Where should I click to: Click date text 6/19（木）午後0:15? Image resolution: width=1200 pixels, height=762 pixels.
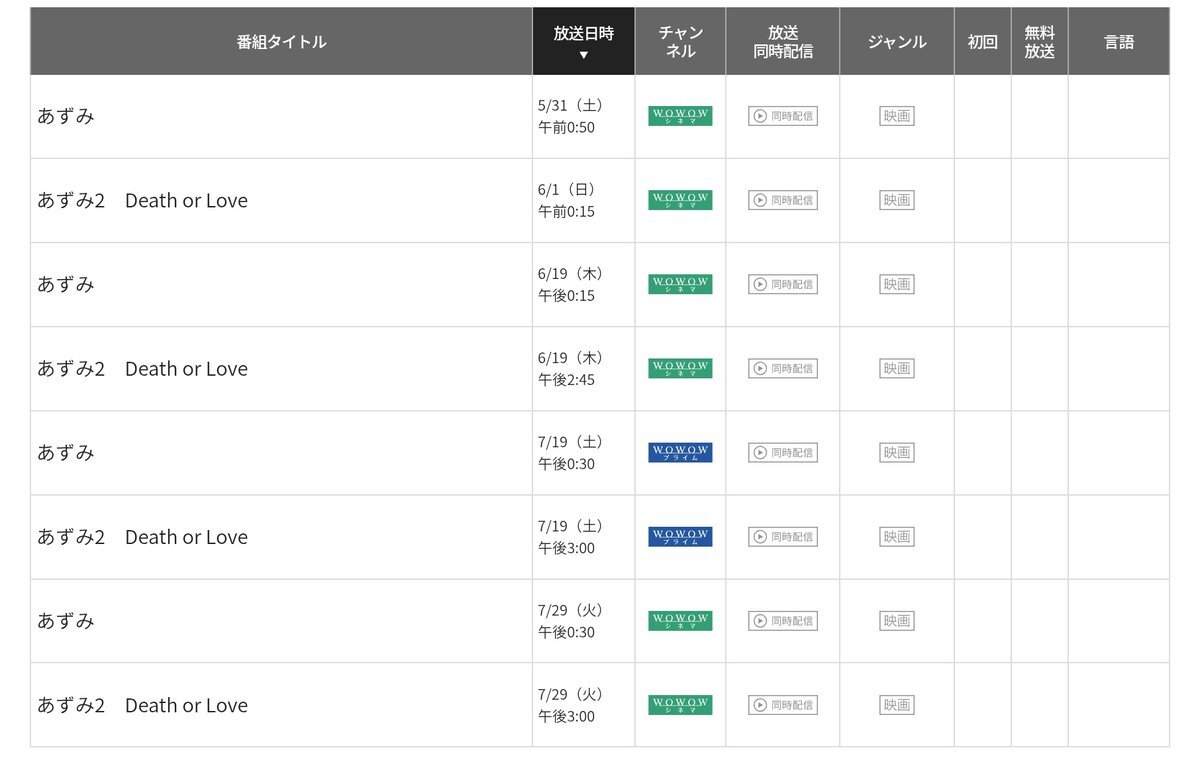[571, 284]
